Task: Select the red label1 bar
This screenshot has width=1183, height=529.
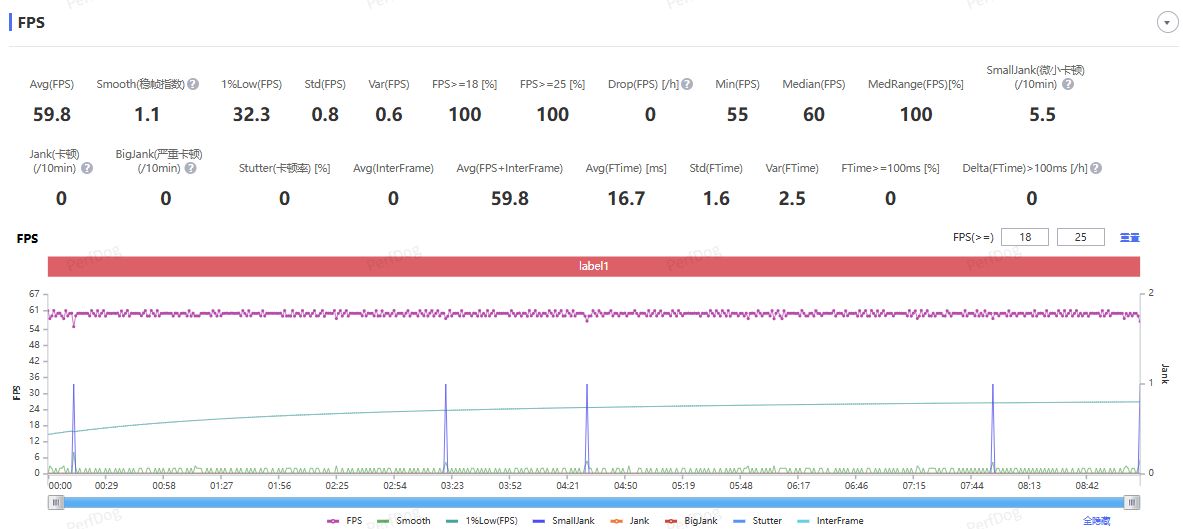Action: tap(594, 266)
